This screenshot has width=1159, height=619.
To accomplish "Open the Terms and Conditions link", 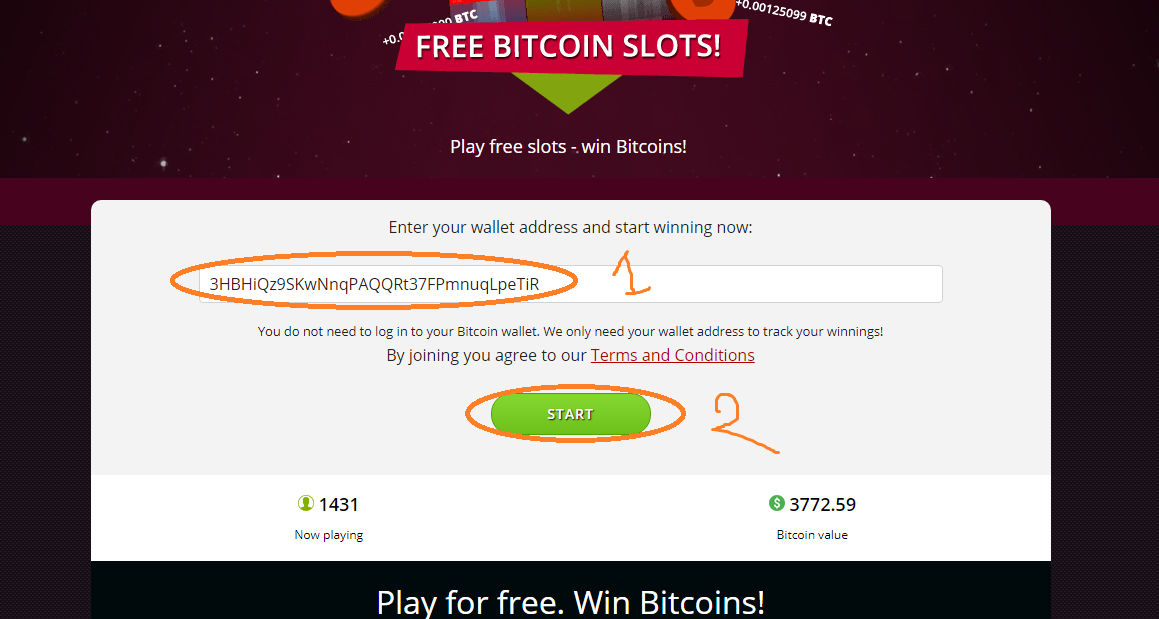I will (x=673, y=355).
